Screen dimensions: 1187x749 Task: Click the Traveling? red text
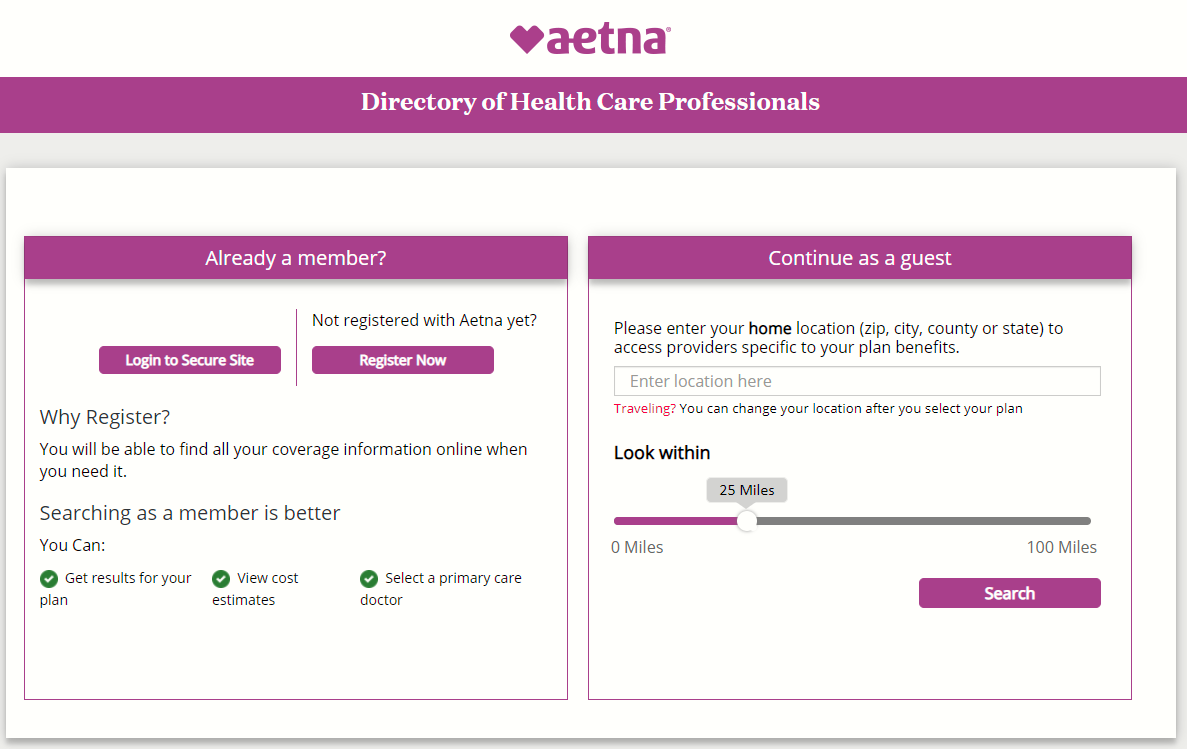click(x=645, y=408)
